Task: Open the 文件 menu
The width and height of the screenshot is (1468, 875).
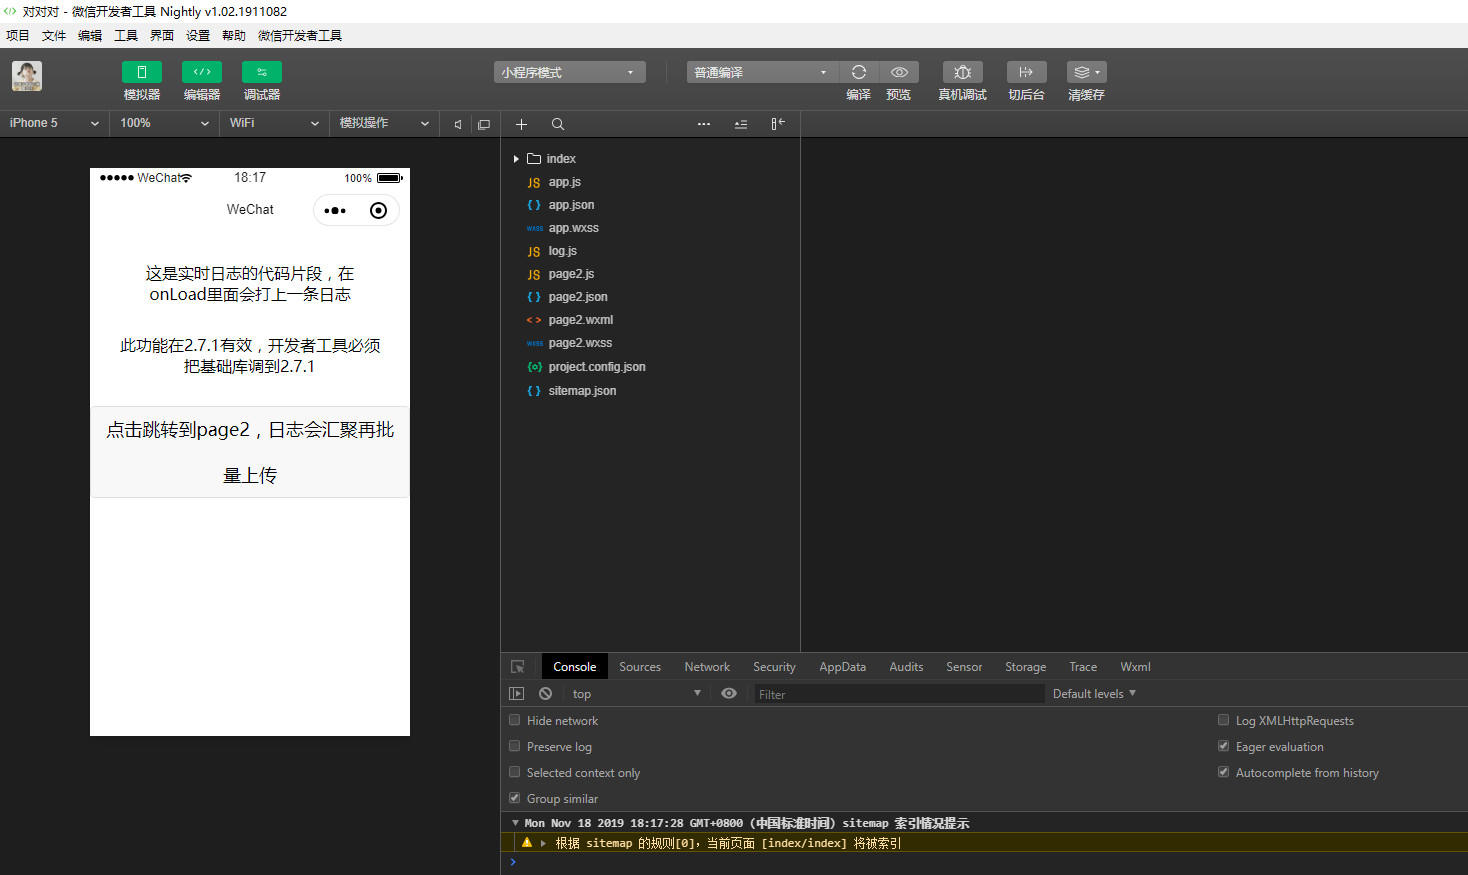Action: pyautogui.click(x=54, y=36)
